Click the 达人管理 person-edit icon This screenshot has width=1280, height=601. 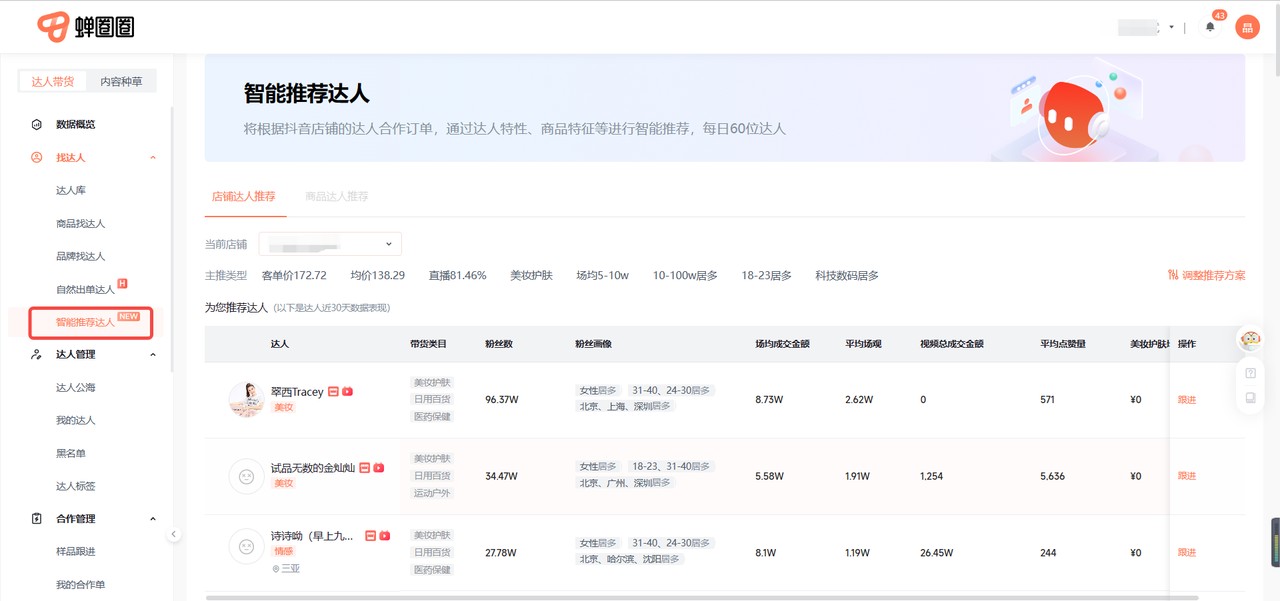(37, 354)
